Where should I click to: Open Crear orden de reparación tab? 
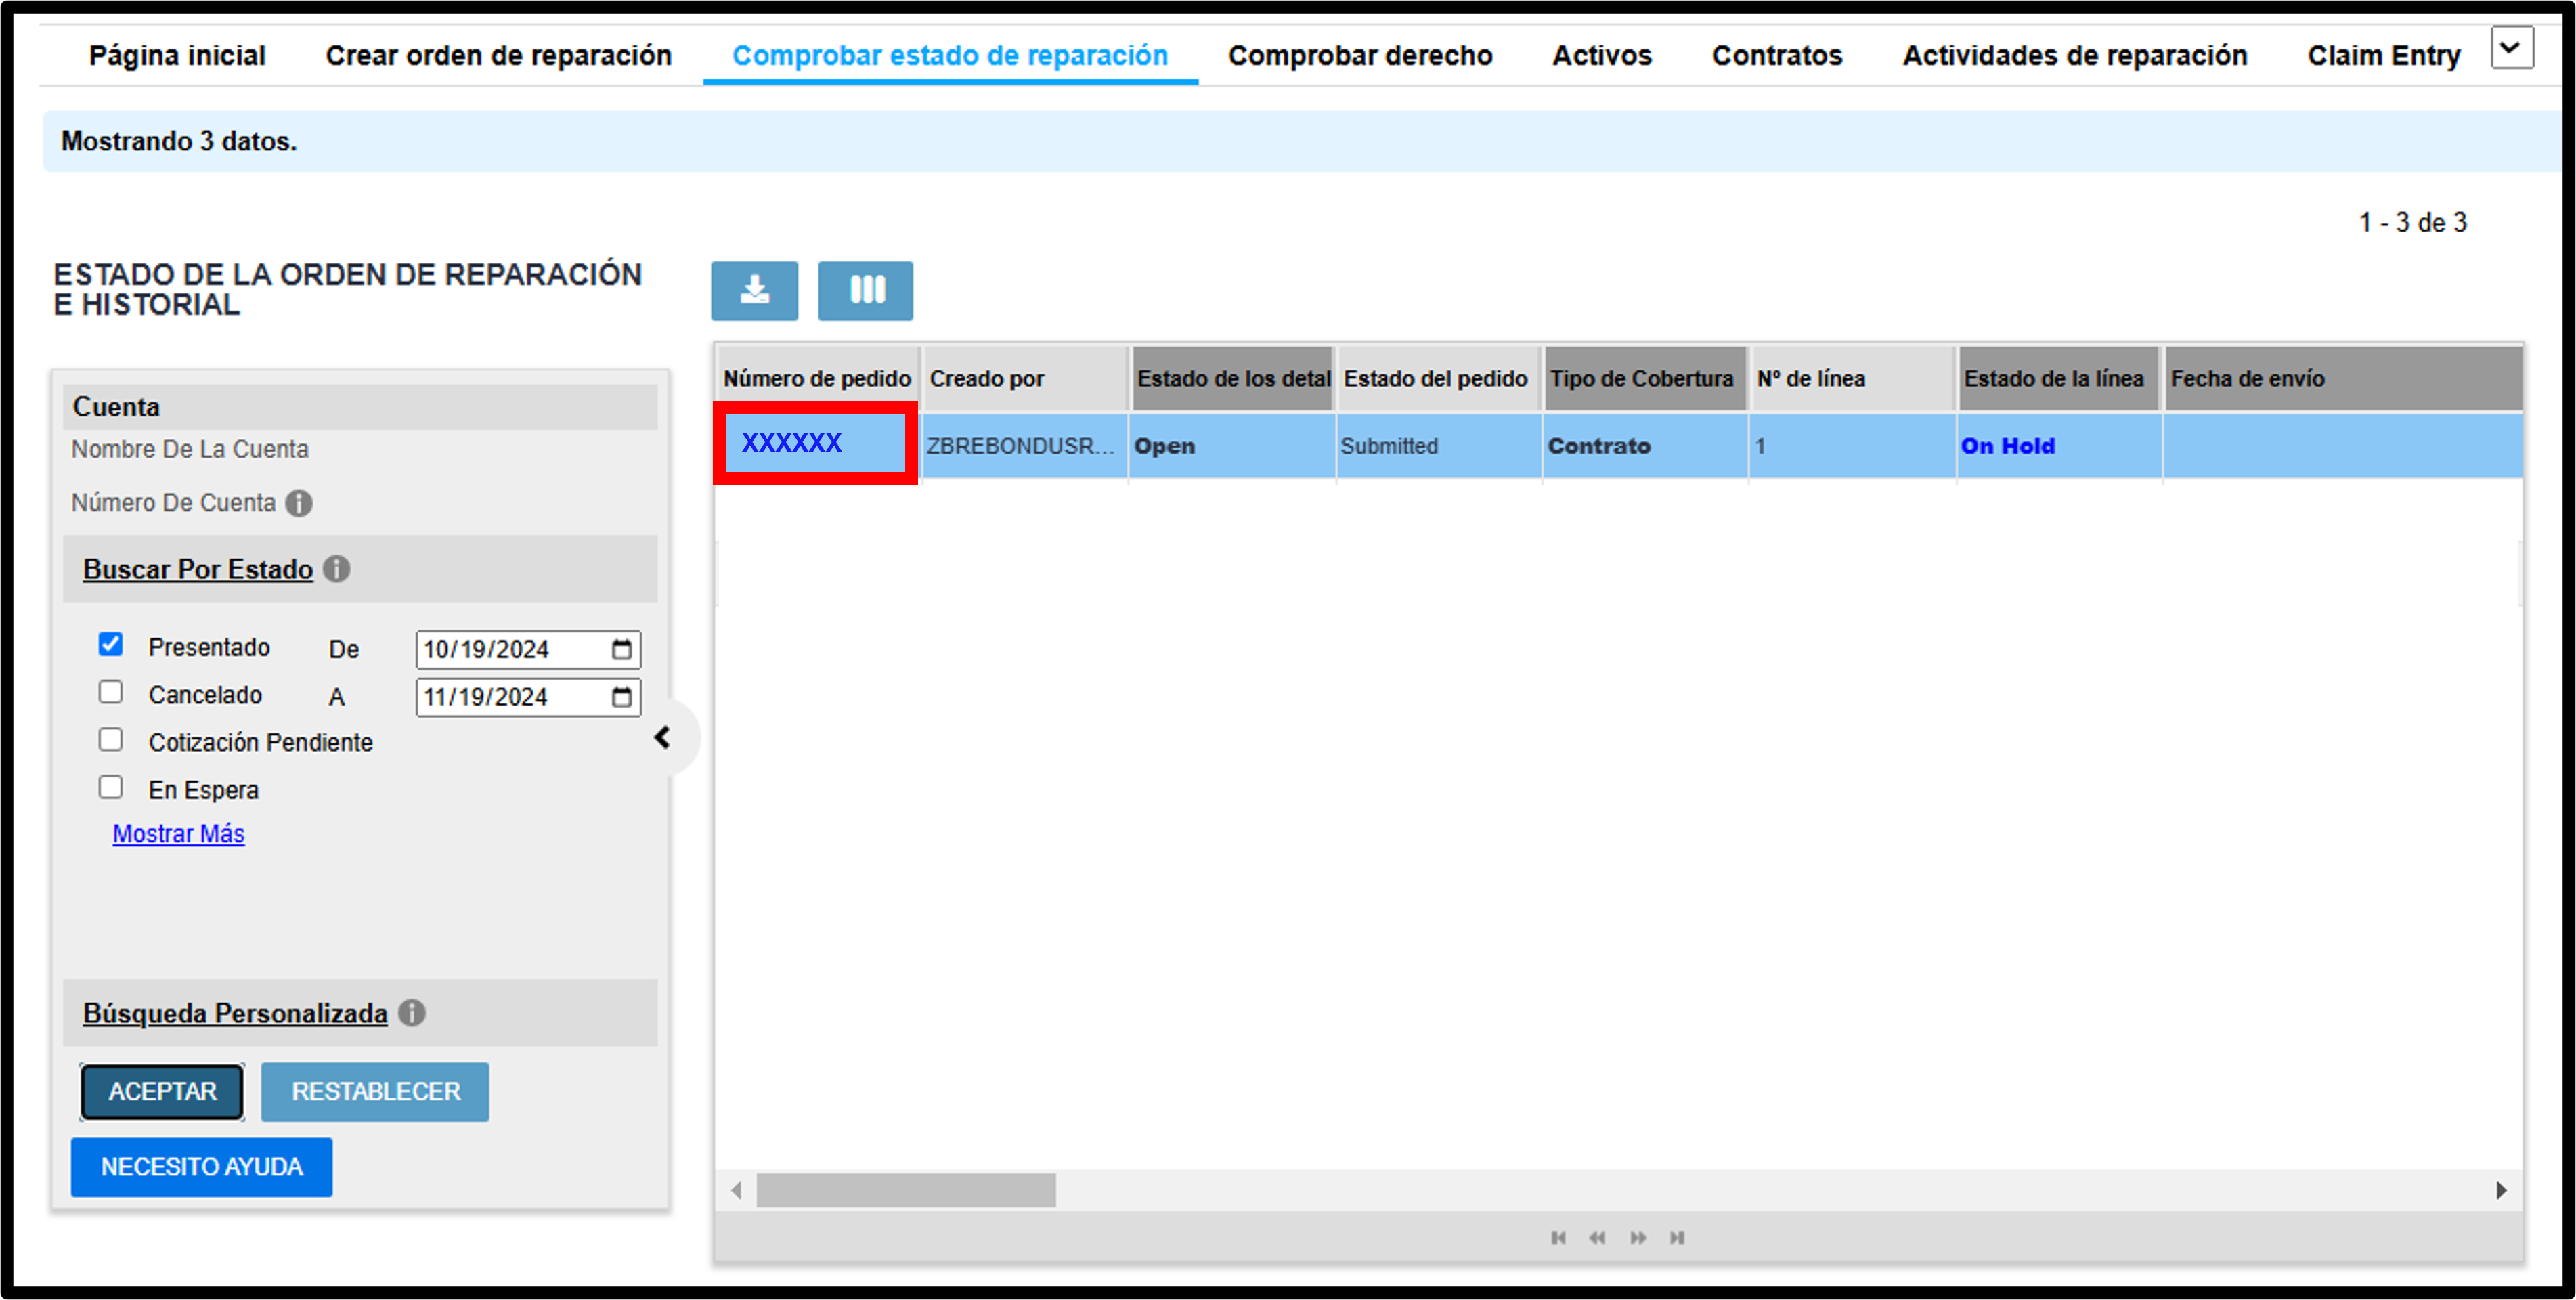coord(499,56)
